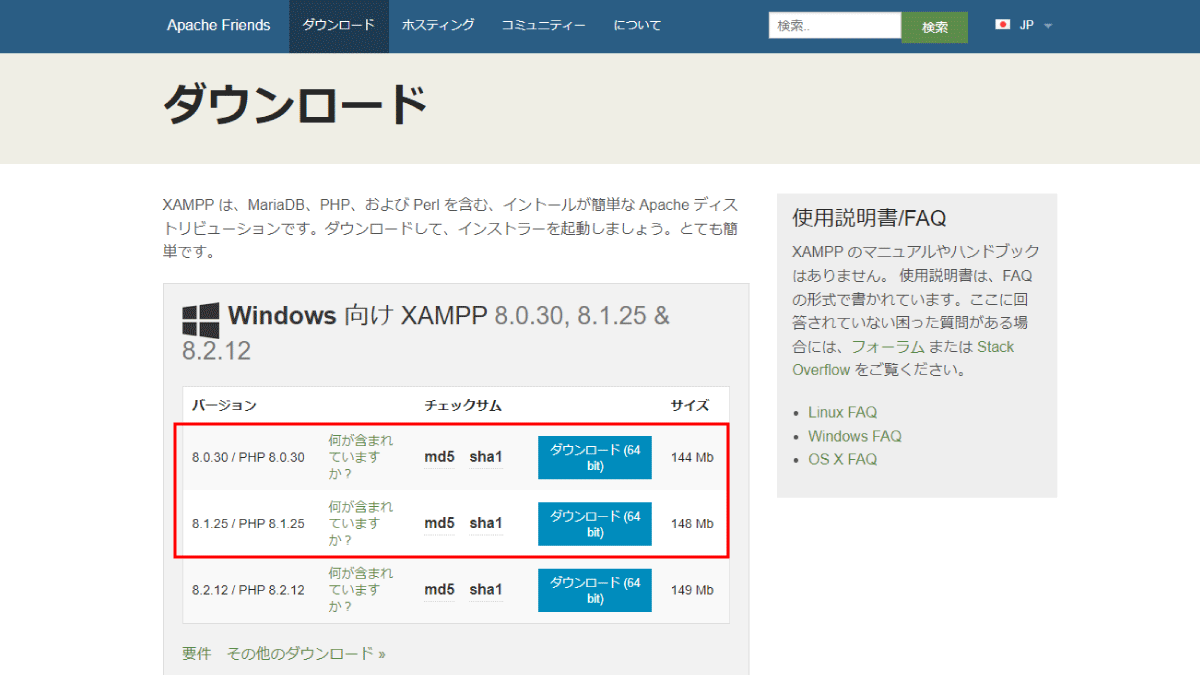Open その他のダウンロード » link

coord(306,653)
